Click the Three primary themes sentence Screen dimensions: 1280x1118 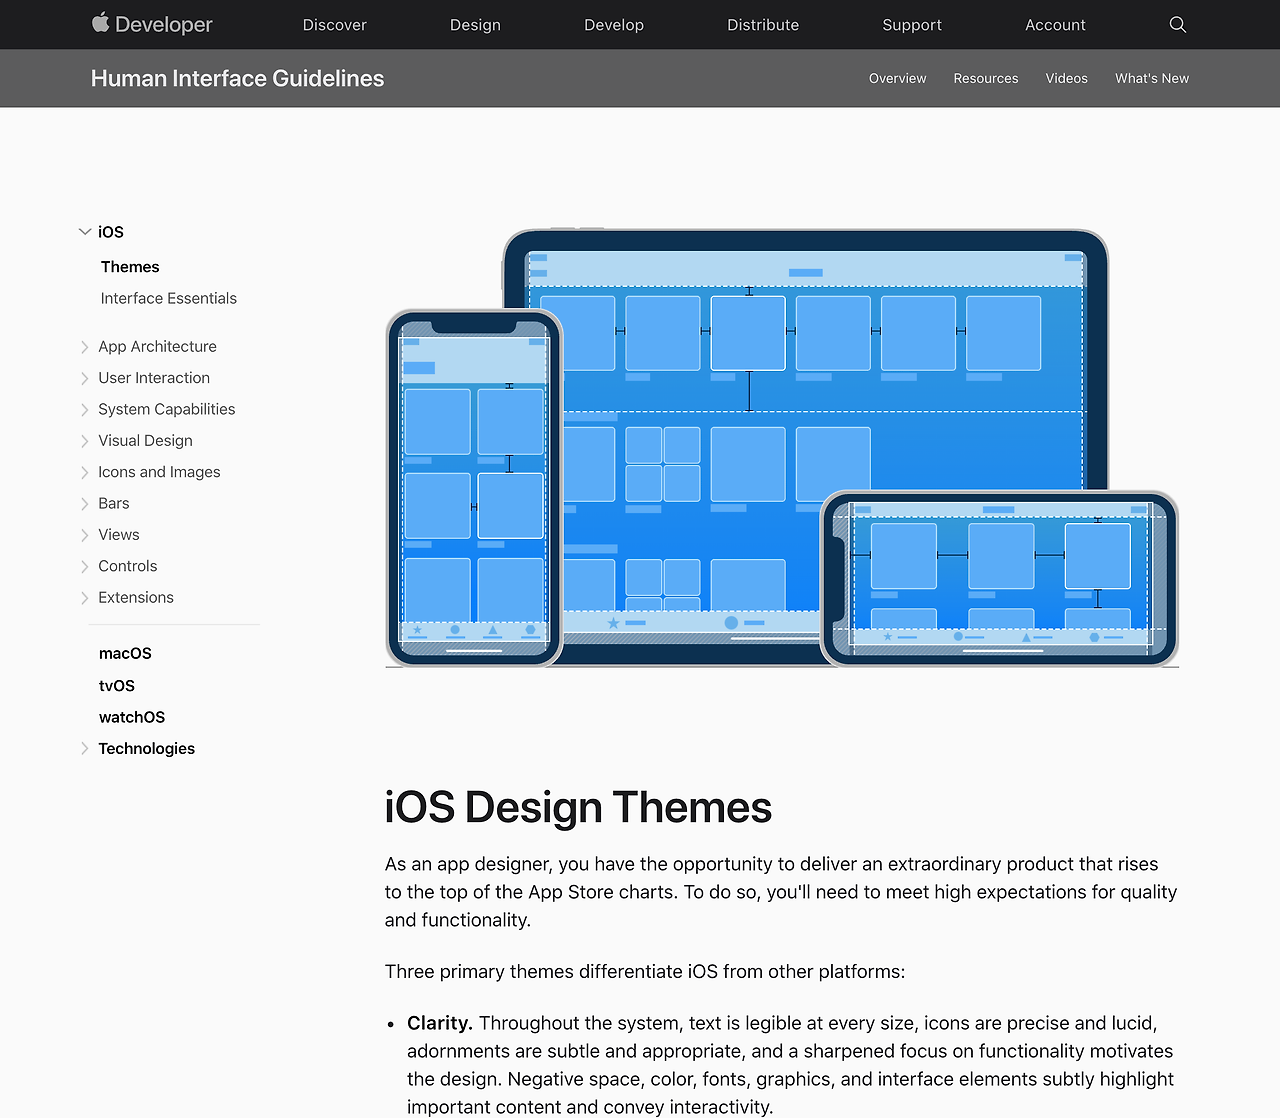tap(645, 971)
